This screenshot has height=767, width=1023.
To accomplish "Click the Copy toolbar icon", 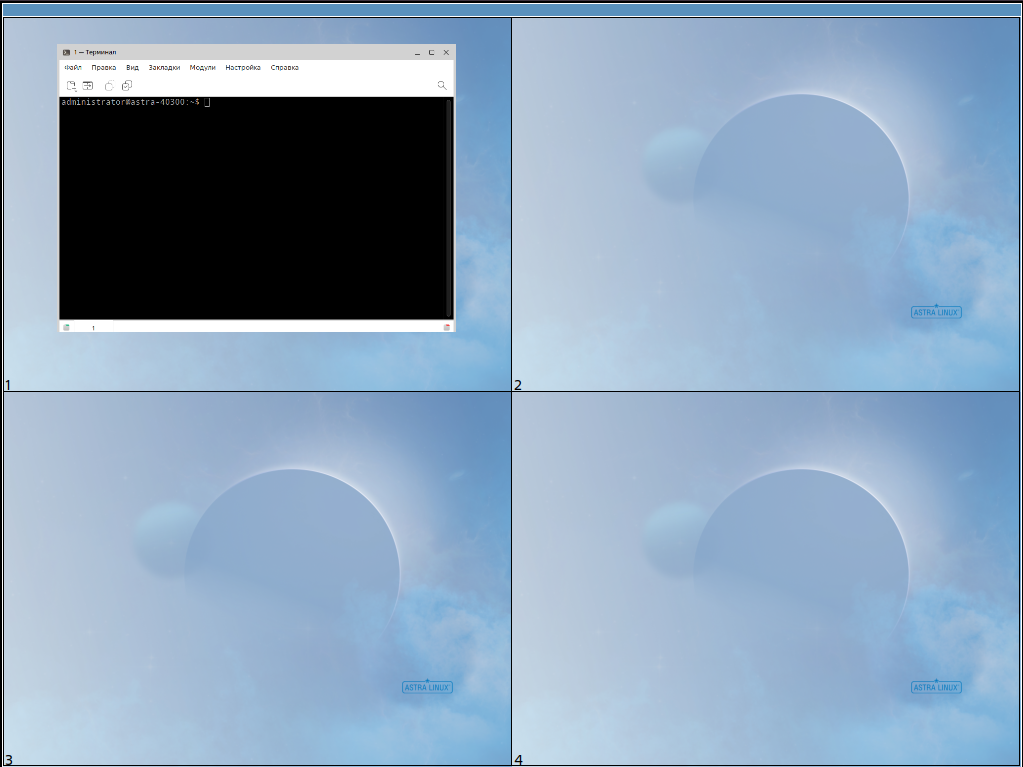I will pyautogui.click(x=109, y=86).
